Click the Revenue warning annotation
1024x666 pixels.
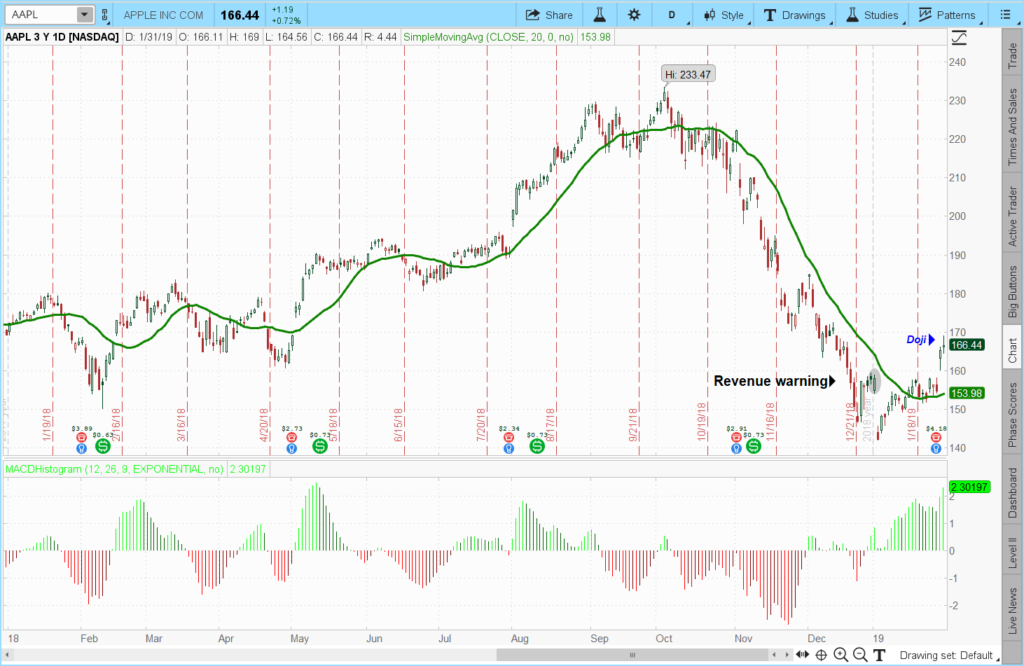click(774, 381)
